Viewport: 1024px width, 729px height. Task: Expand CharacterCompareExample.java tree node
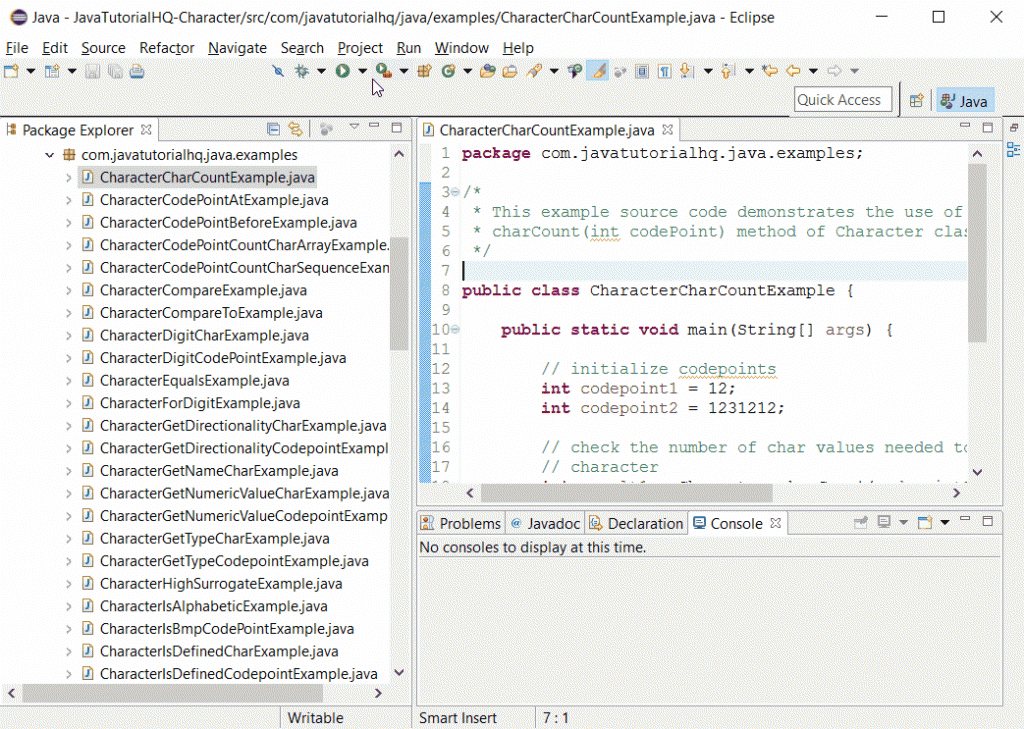69,290
